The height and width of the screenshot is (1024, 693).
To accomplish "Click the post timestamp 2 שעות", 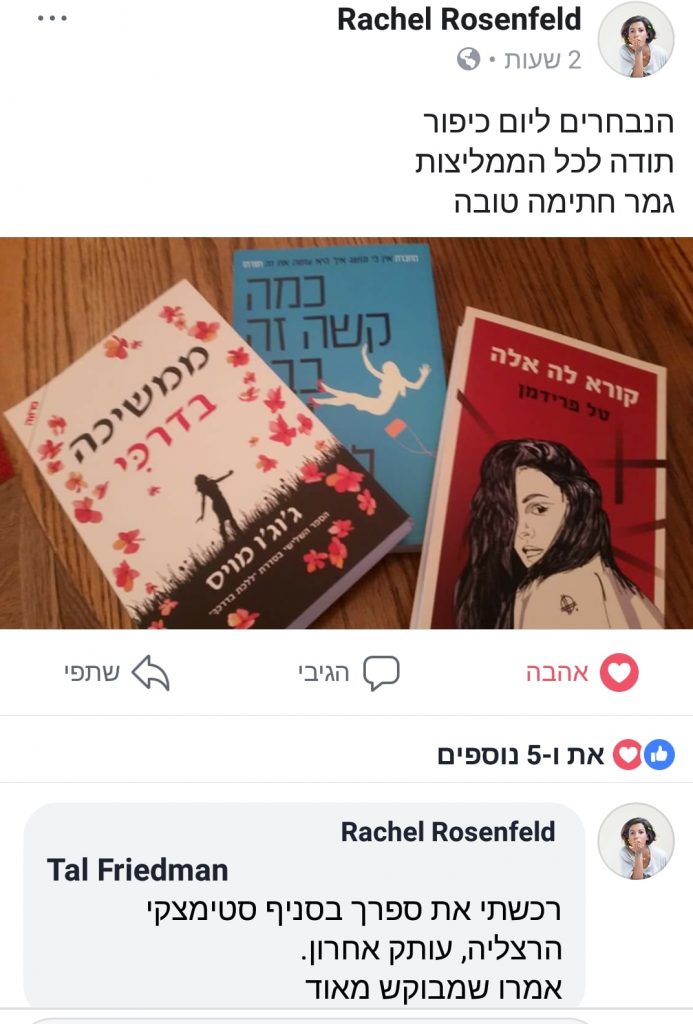I will pyautogui.click(x=542, y=60).
